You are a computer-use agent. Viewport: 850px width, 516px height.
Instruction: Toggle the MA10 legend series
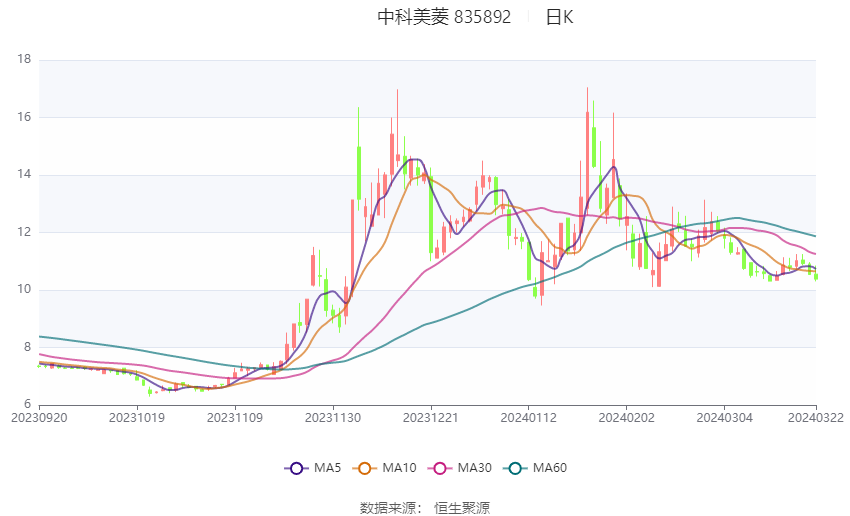point(384,468)
